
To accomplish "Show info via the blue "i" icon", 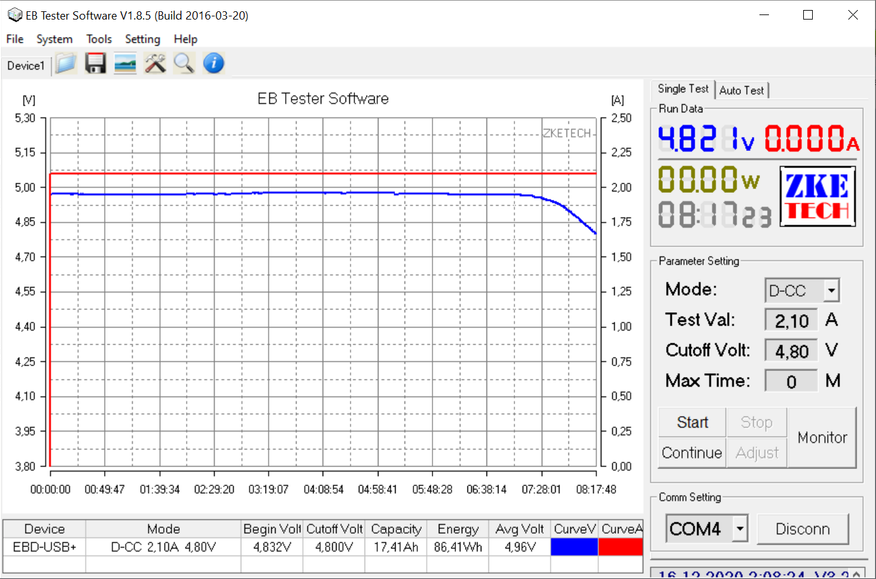I will [213, 64].
